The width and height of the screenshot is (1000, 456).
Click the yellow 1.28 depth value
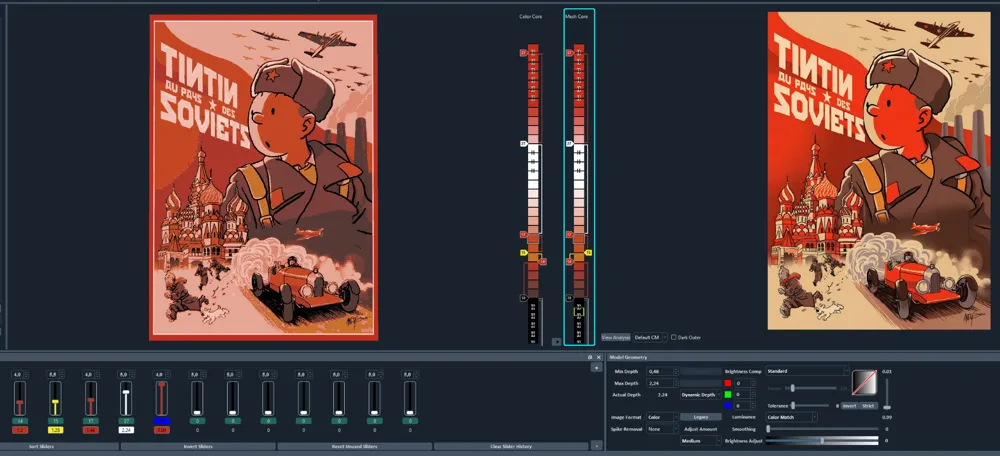(55, 430)
